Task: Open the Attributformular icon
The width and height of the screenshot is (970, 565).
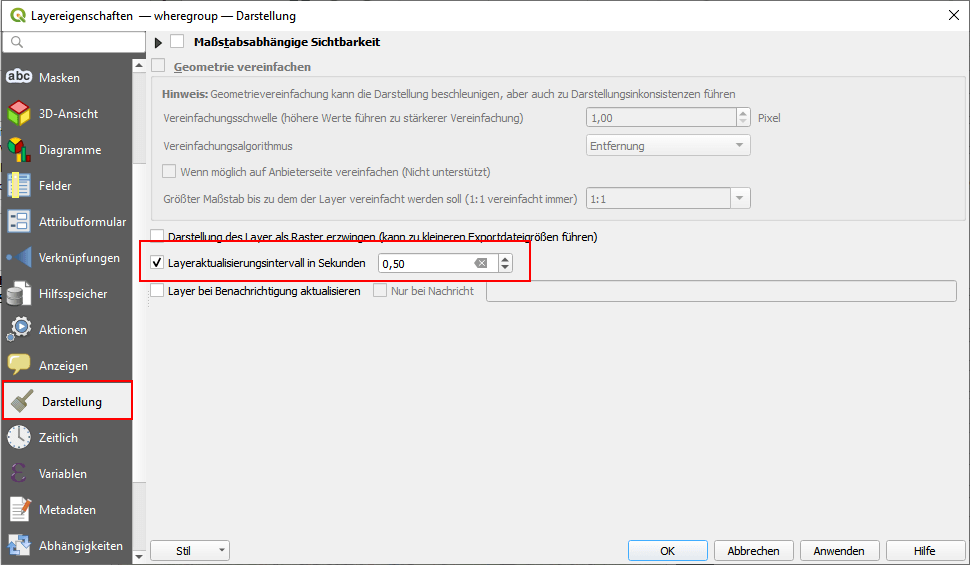Action: point(20,222)
